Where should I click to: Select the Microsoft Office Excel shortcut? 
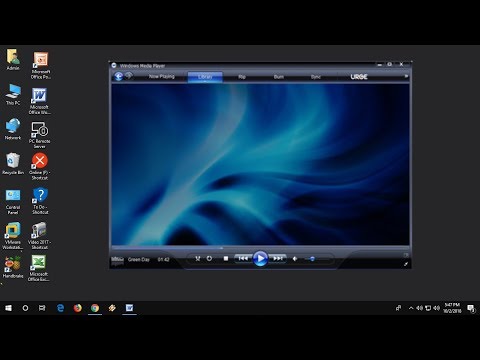(x=39, y=268)
